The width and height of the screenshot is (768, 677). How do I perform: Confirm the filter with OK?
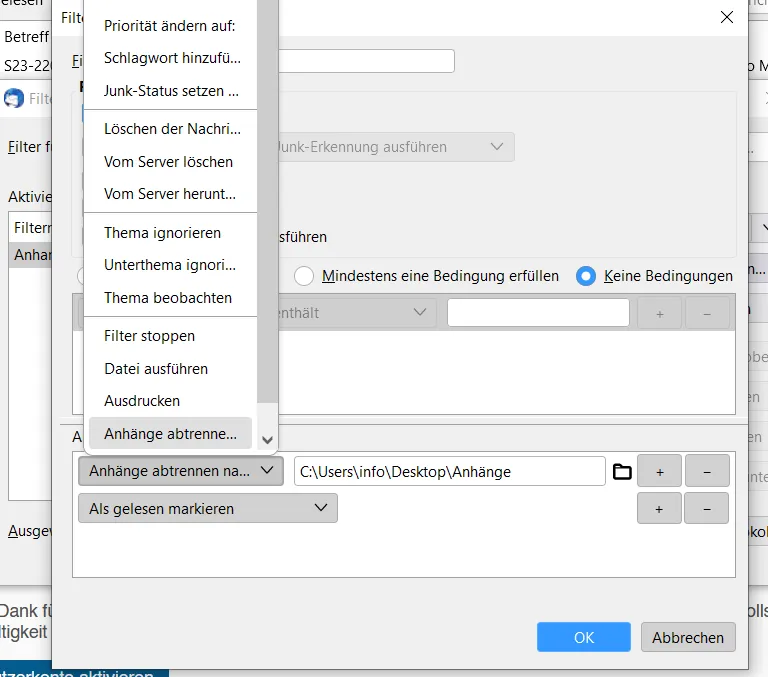tap(584, 637)
